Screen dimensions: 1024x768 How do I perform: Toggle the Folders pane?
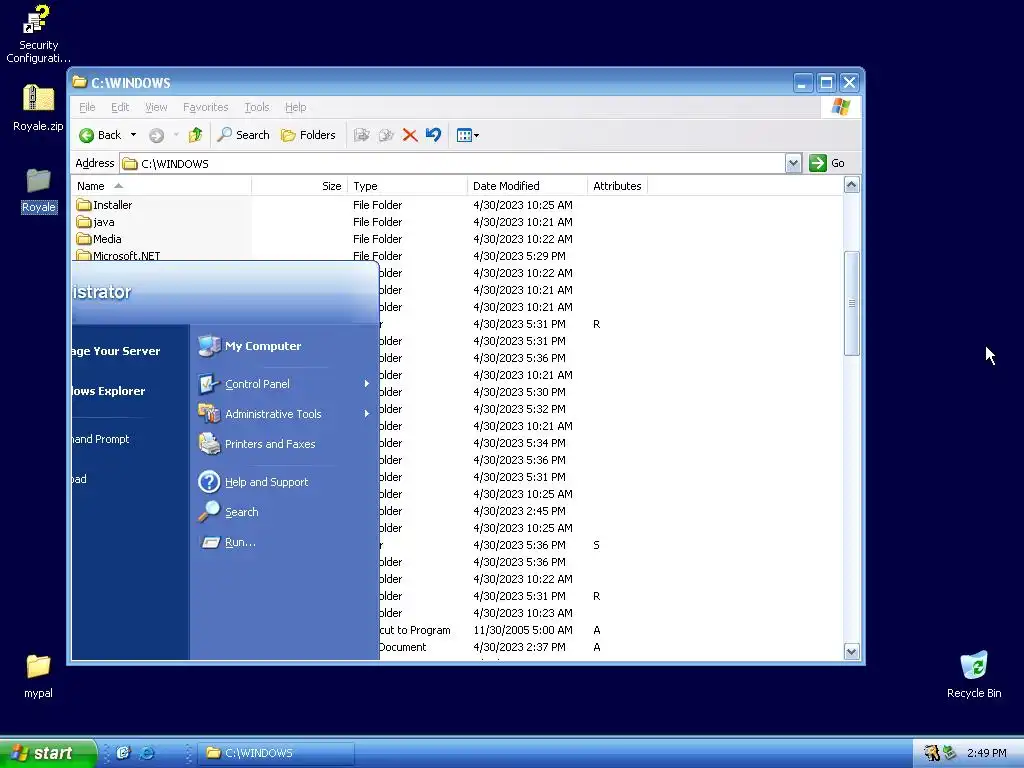[308, 135]
